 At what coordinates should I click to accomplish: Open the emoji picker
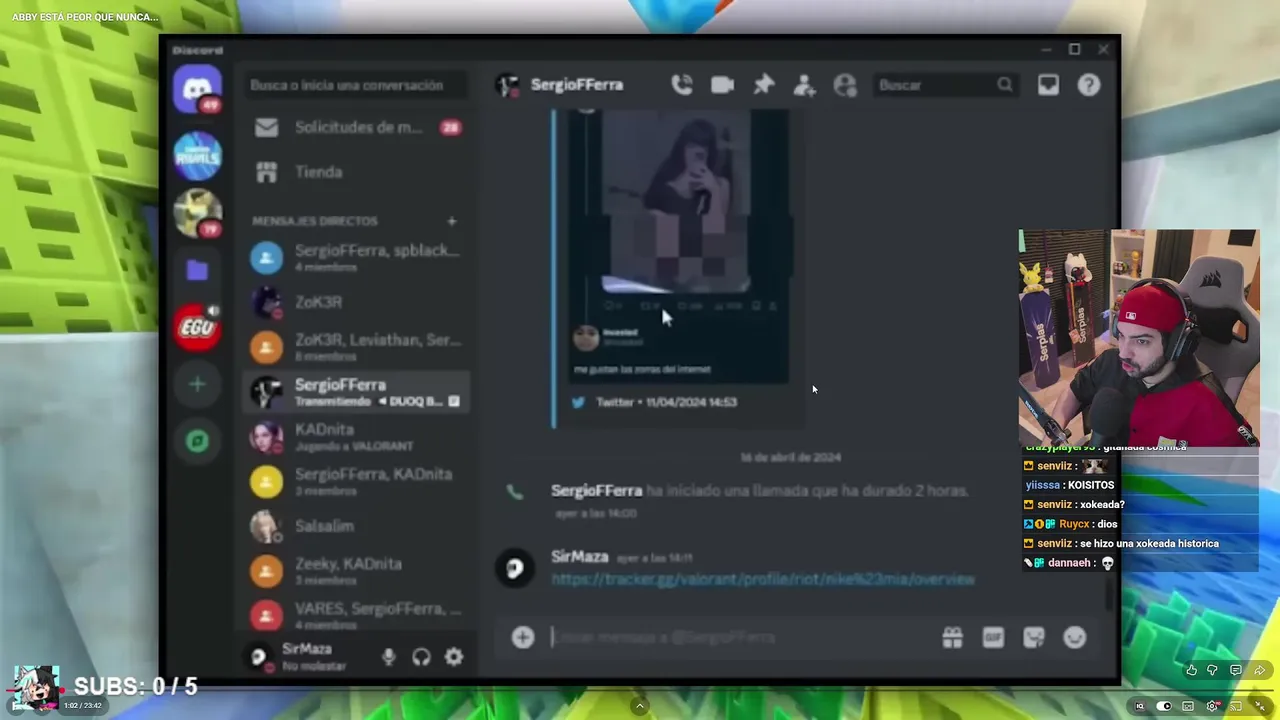pyautogui.click(x=1075, y=637)
